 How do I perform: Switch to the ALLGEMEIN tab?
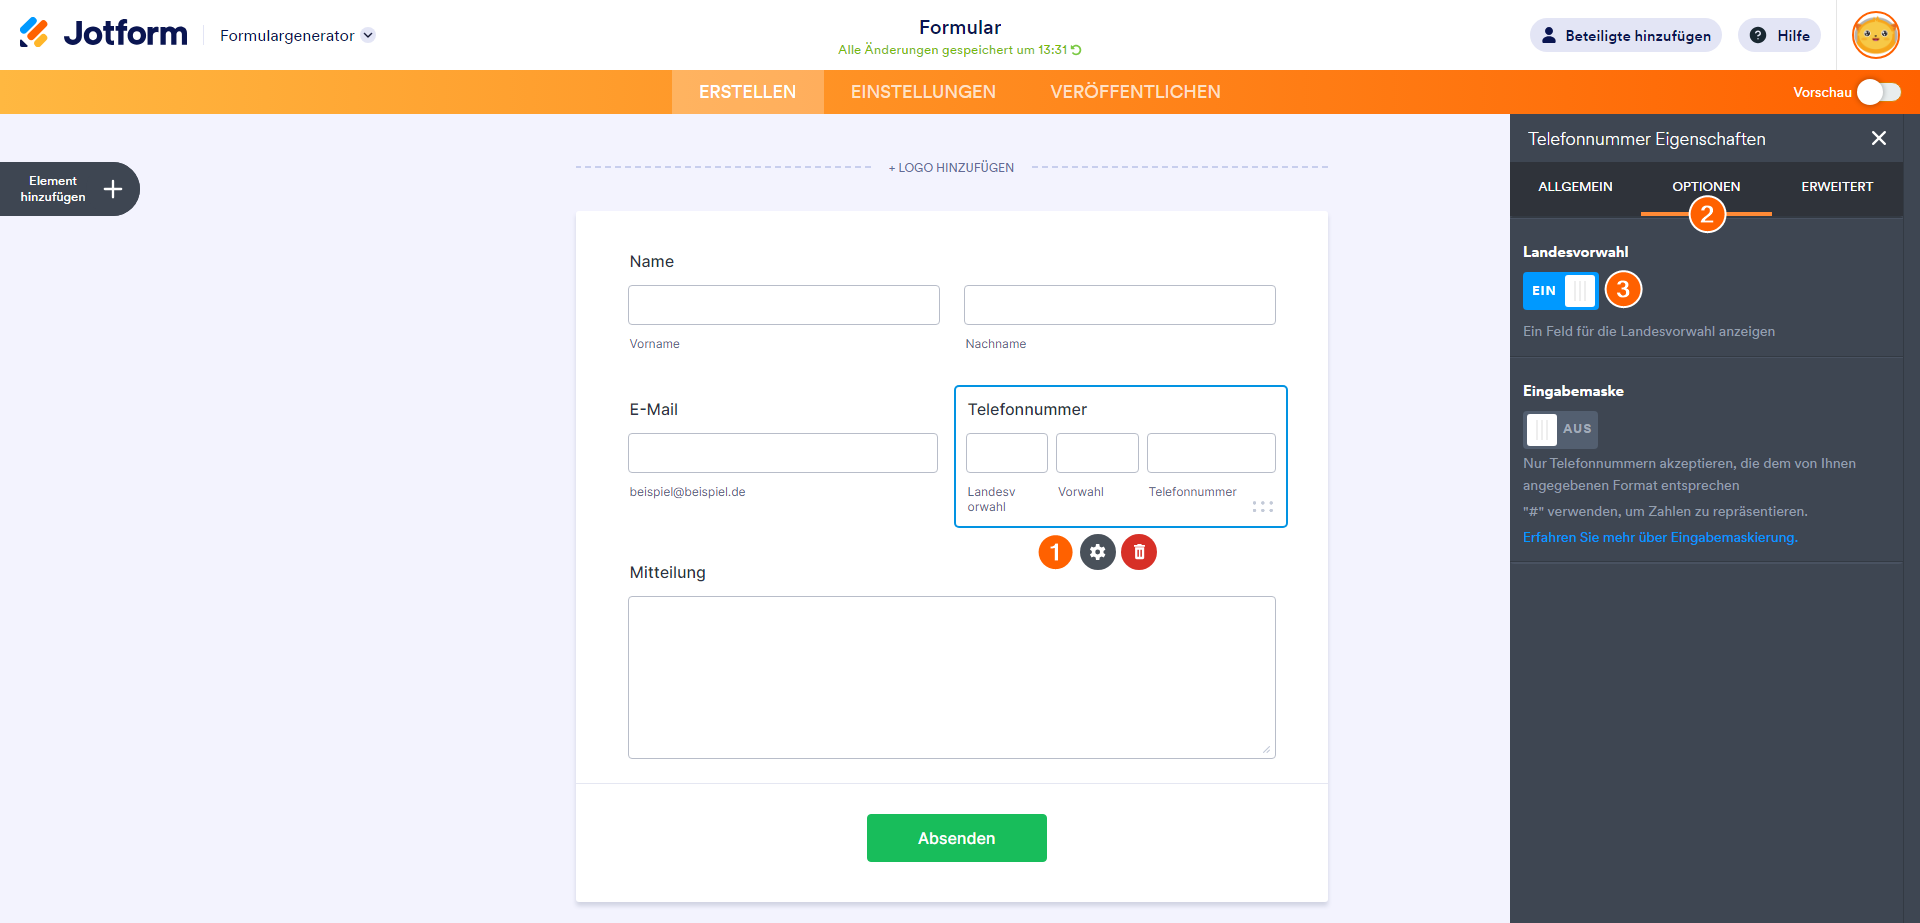point(1575,187)
